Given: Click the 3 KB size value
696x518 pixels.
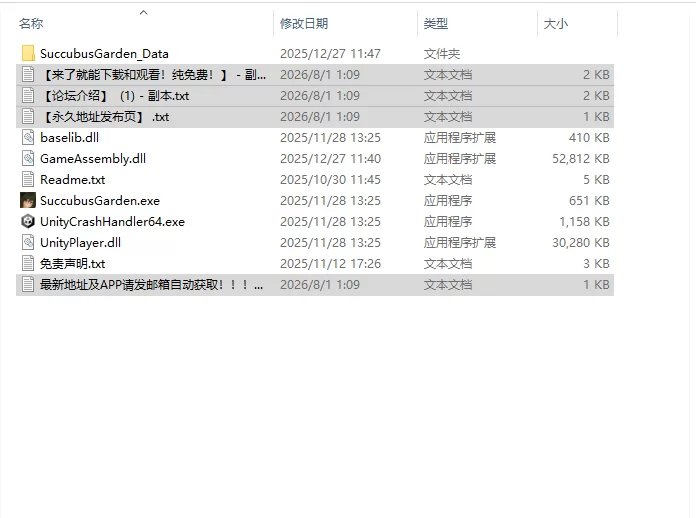Looking at the screenshot, I should click(596, 264).
